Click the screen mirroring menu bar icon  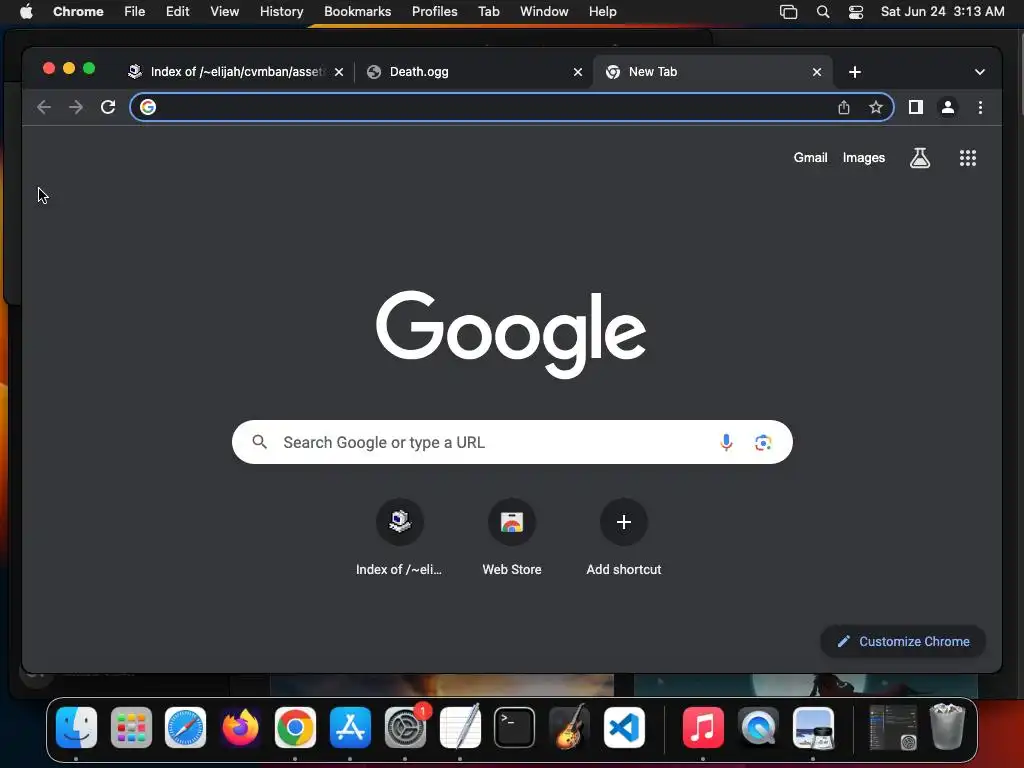(788, 12)
